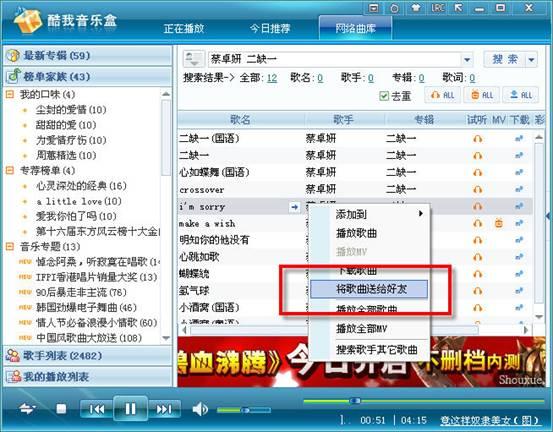Open the search type icon dropdown

194,59
